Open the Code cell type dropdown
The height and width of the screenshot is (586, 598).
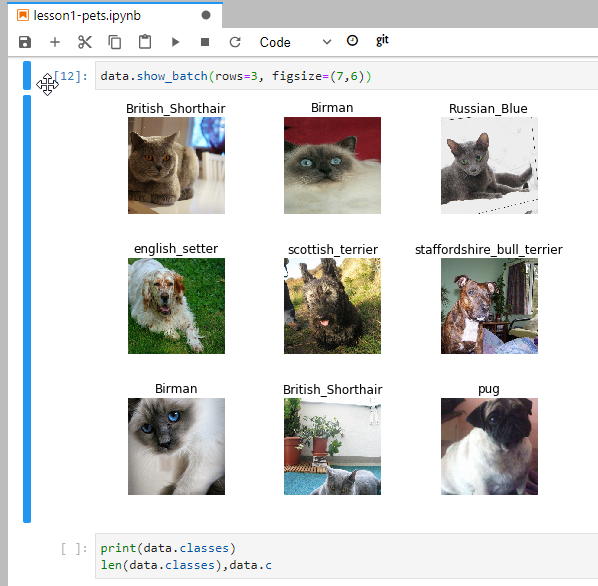pyautogui.click(x=295, y=42)
